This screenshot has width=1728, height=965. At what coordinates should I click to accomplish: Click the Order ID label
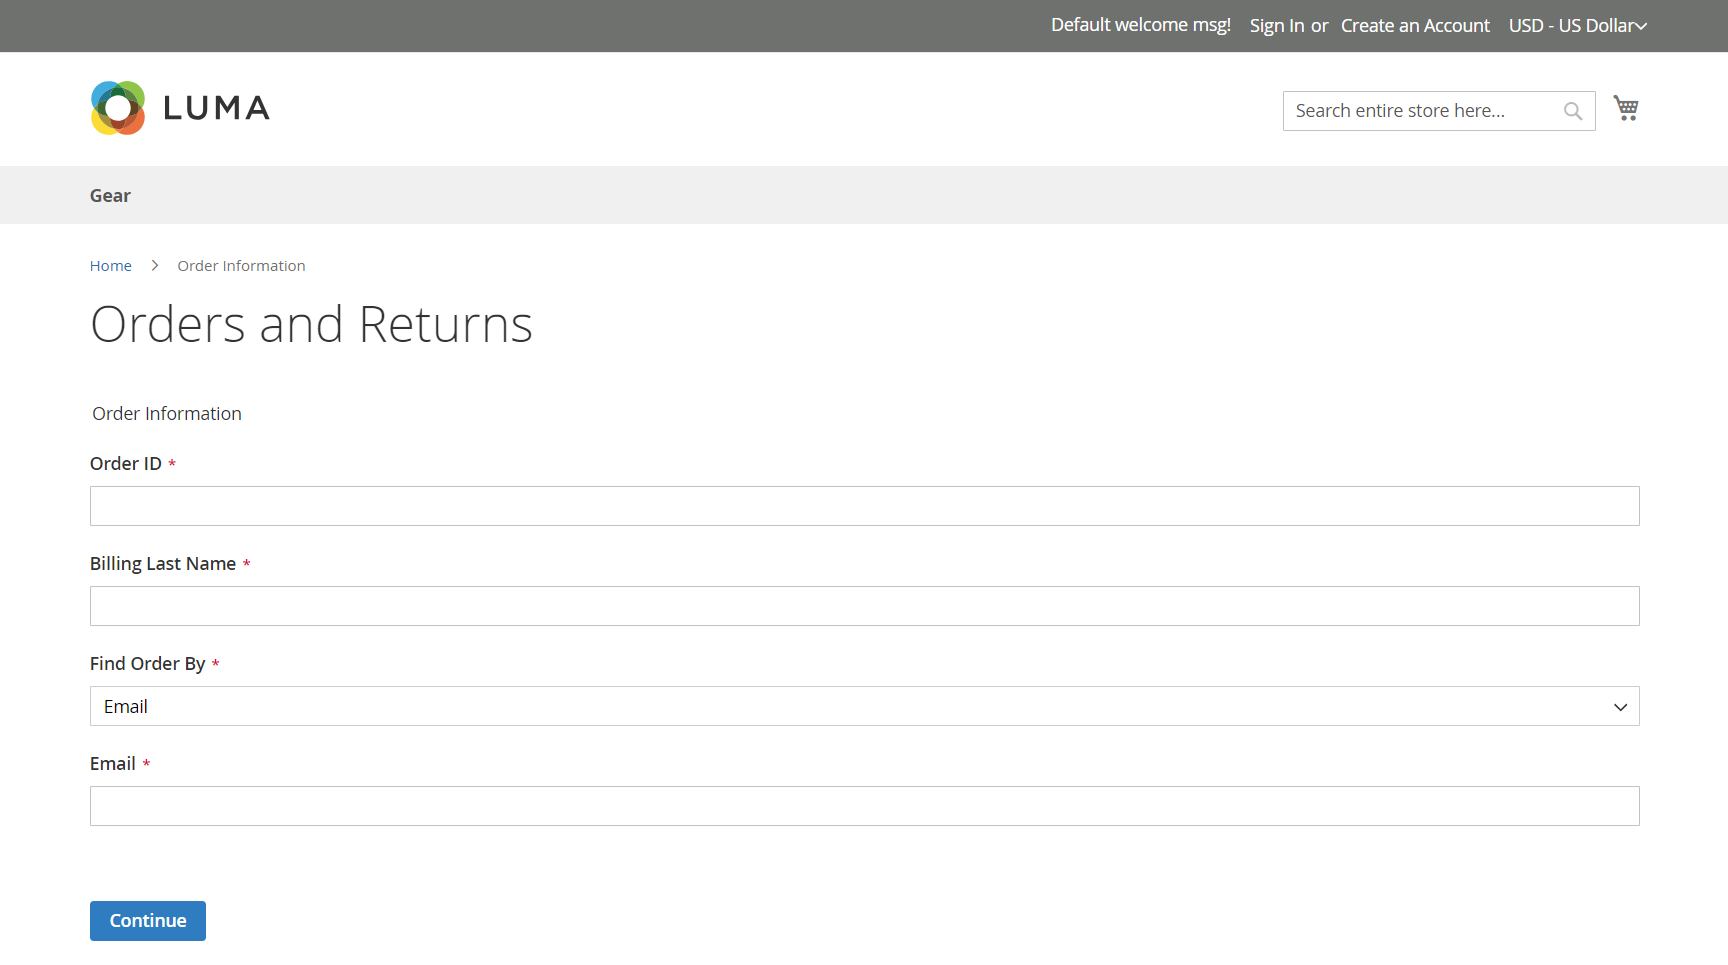pyautogui.click(x=126, y=464)
